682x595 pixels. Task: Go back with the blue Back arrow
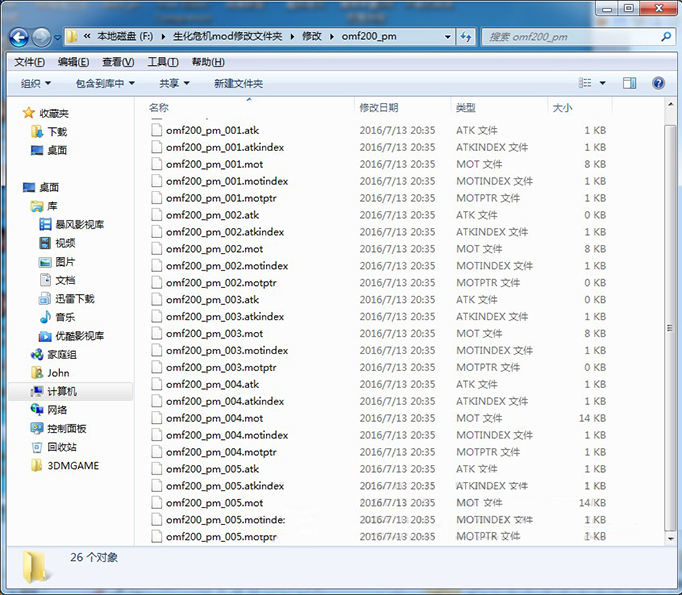click(19, 37)
